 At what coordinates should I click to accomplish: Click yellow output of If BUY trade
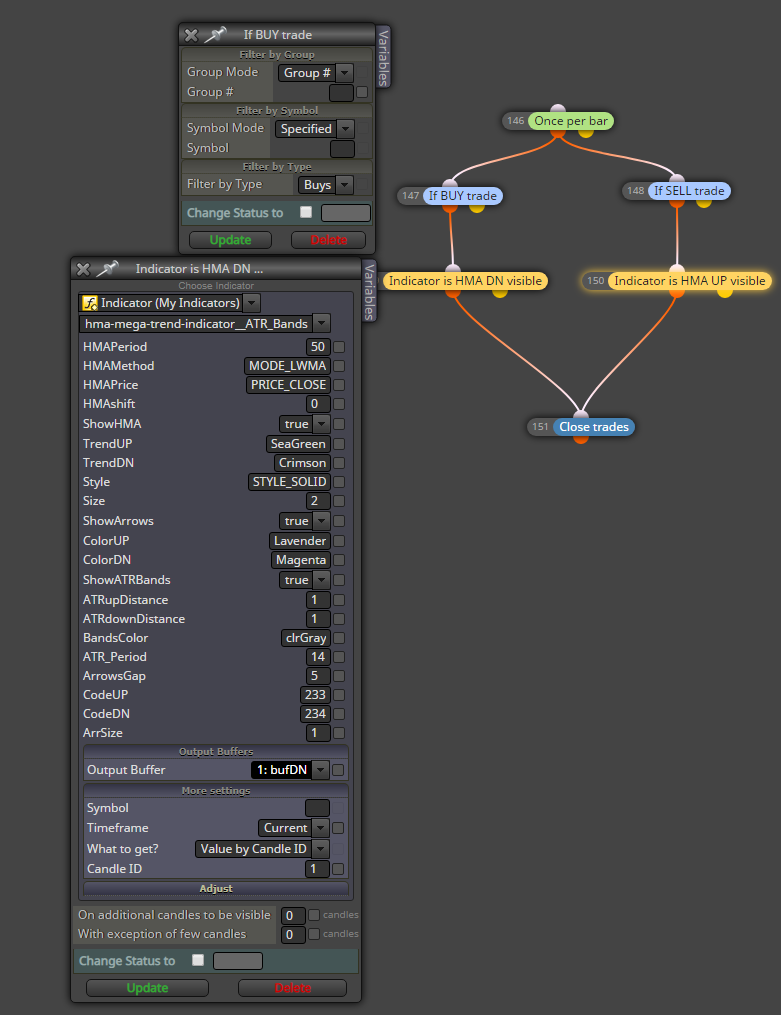477,208
